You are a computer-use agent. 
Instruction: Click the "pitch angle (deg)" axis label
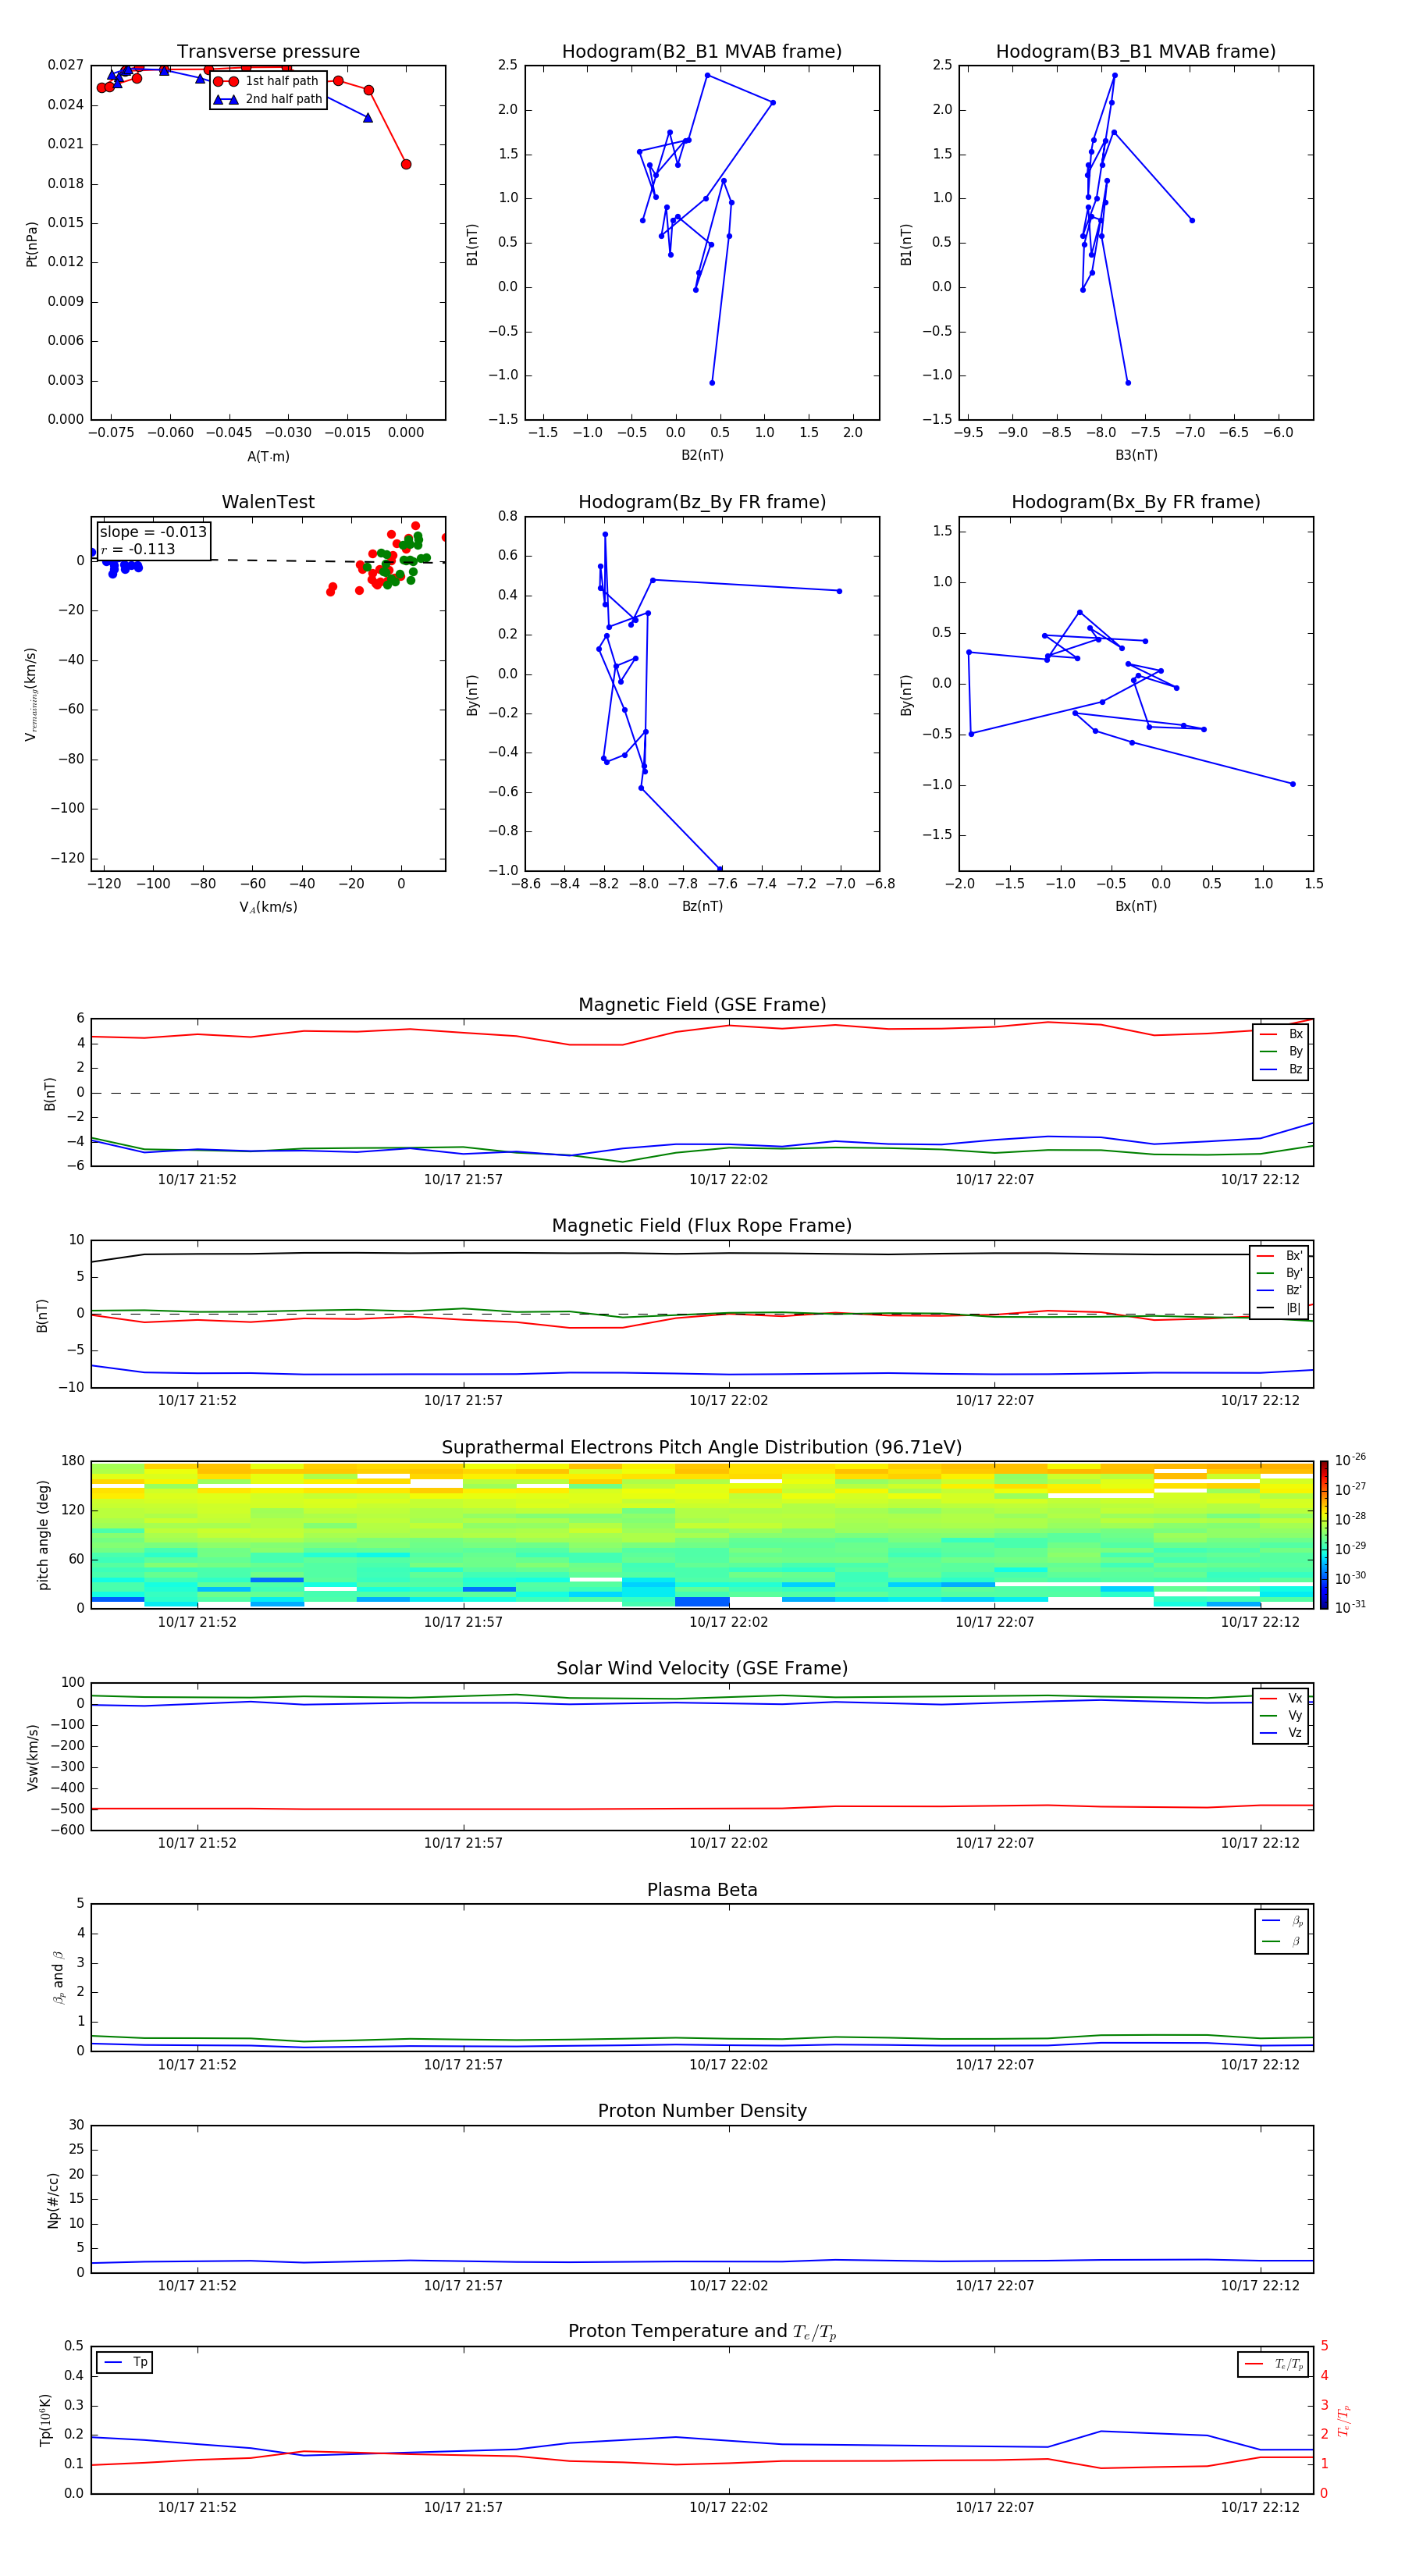(x=43, y=1535)
